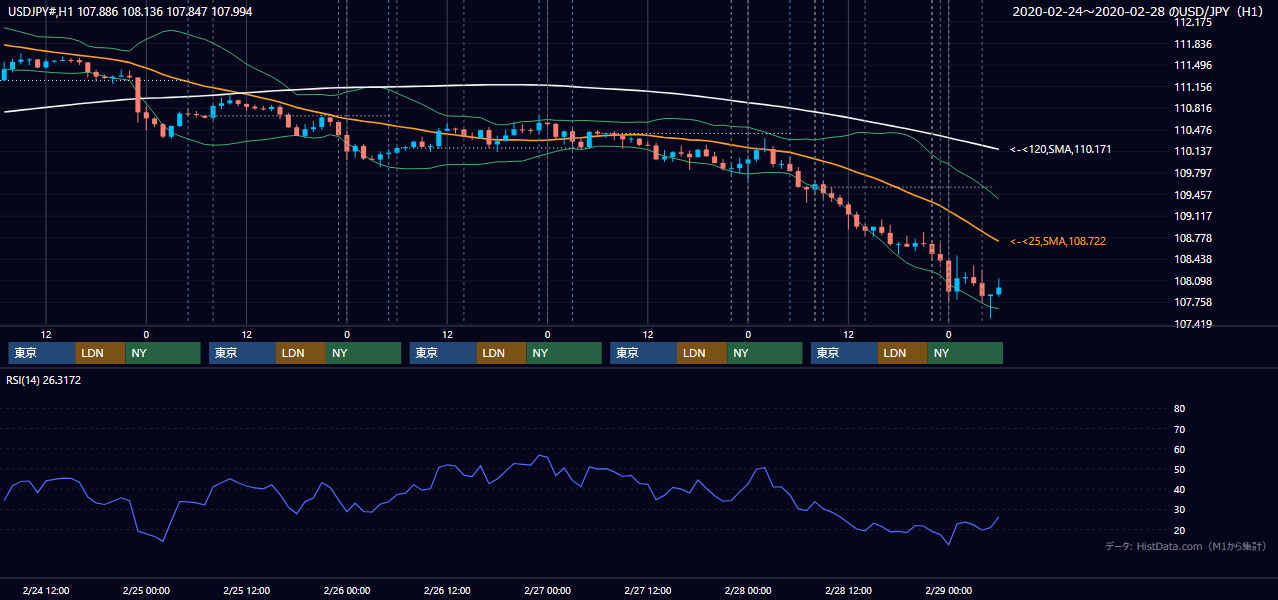Click the RSI 20 level label
1278x600 pixels.
click(1179, 530)
